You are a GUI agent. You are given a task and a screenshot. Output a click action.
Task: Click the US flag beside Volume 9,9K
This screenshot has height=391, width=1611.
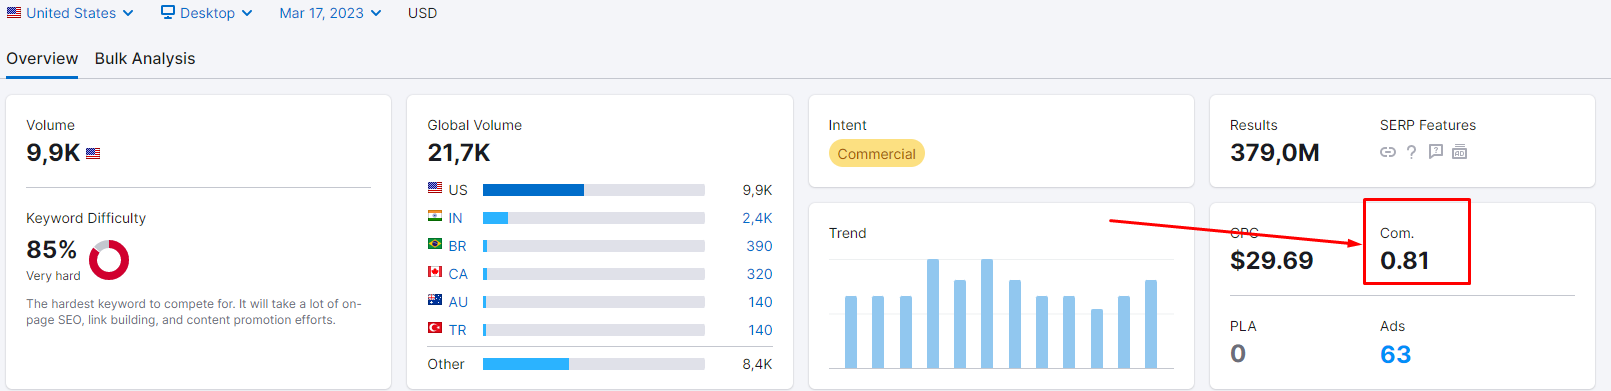pyautogui.click(x=93, y=154)
